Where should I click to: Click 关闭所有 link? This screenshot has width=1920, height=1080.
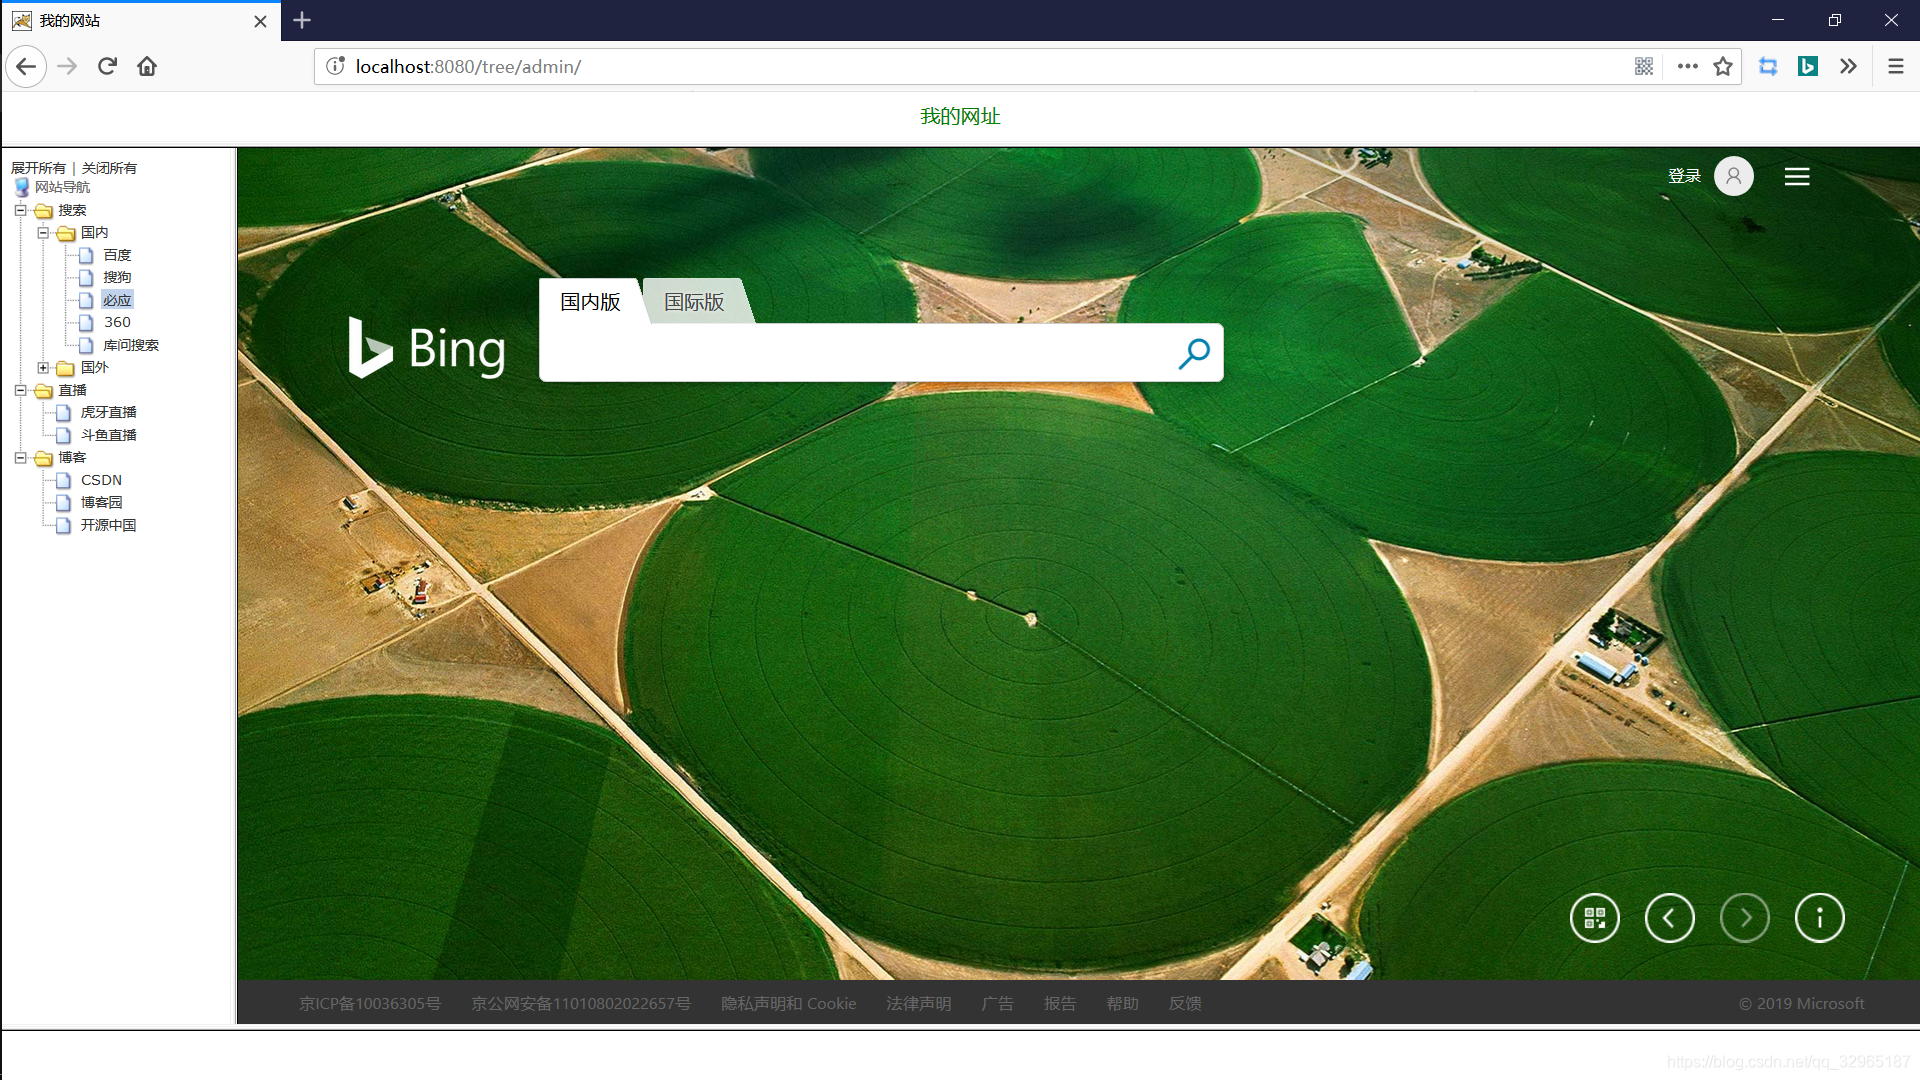[109, 168]
